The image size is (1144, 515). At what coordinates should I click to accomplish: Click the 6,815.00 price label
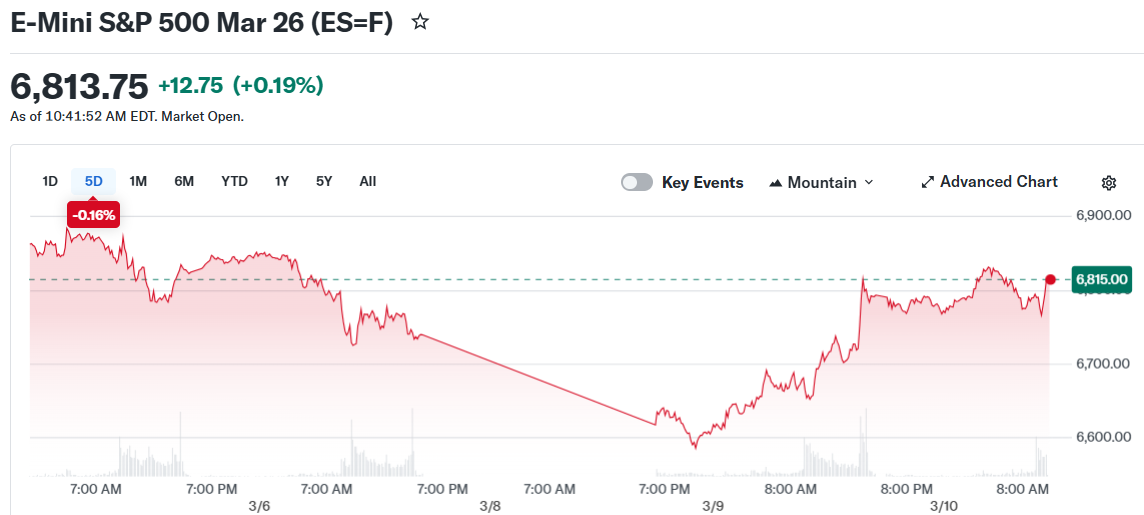[1100, 279]
